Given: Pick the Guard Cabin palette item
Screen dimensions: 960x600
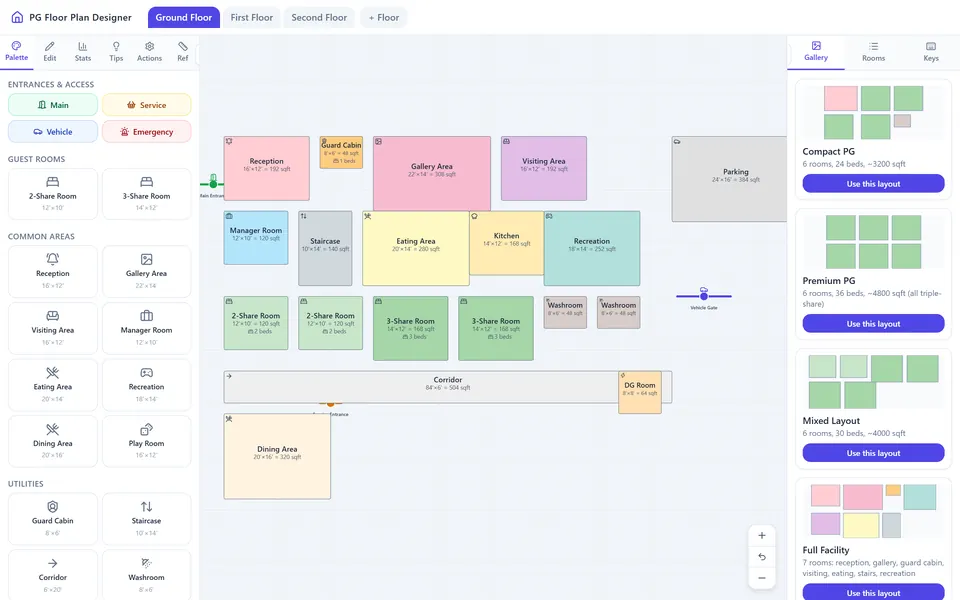Looking at the screenshot, I should 53,519.
